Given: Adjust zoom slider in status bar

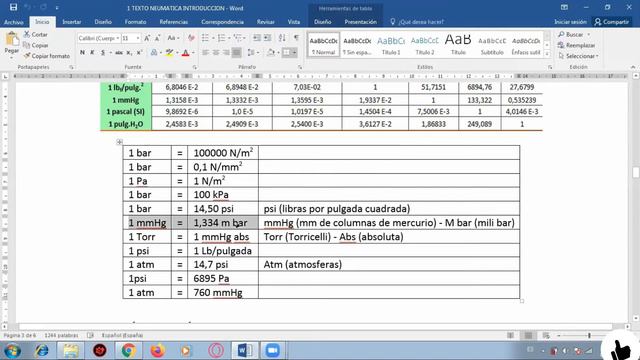Looking at the screenshot, I should click(589, 336).
